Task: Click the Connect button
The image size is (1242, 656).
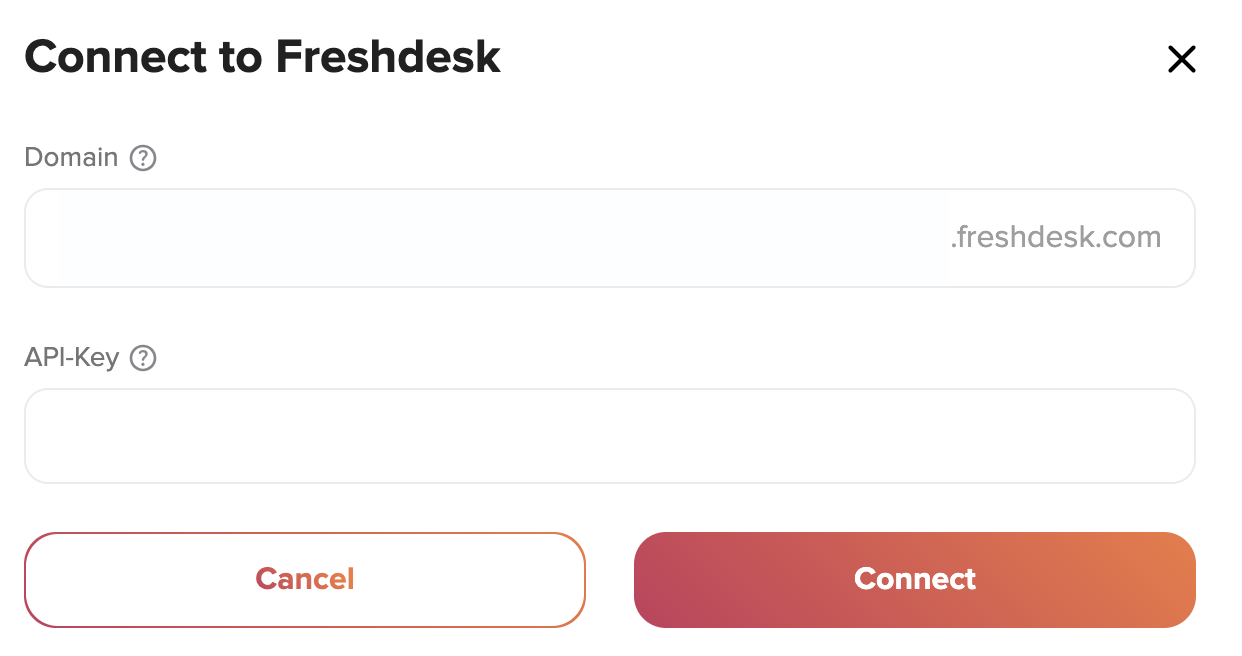Action: coord(915,580)
